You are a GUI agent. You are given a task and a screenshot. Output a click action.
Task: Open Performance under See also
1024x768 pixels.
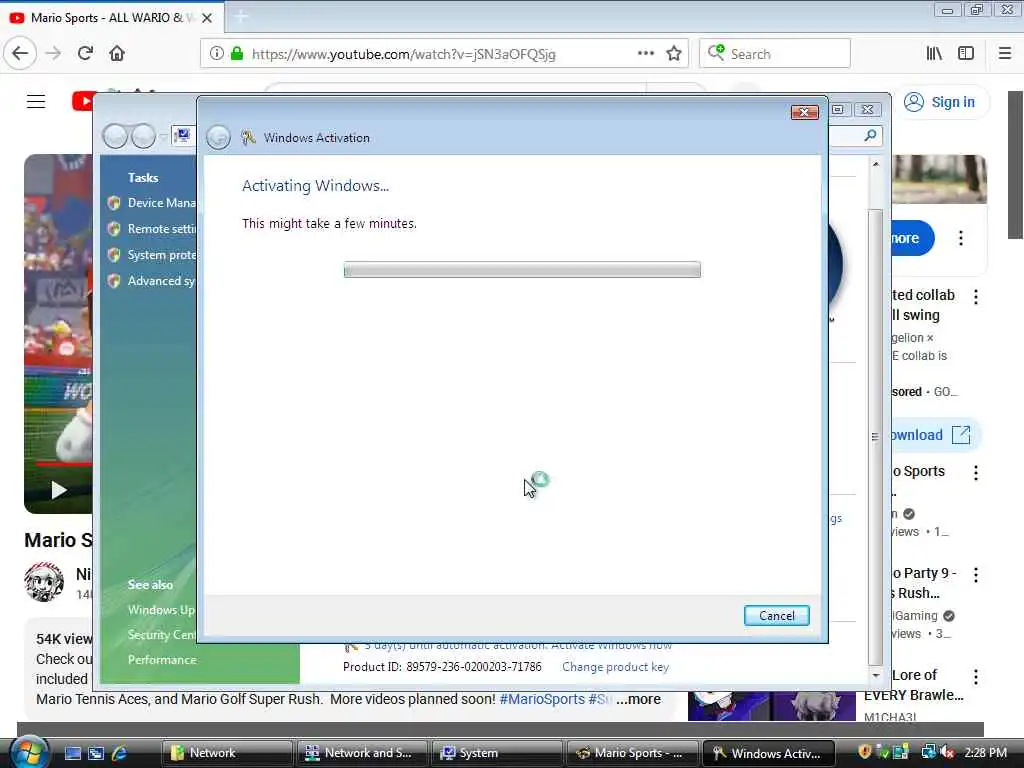[x=162, y=660]
